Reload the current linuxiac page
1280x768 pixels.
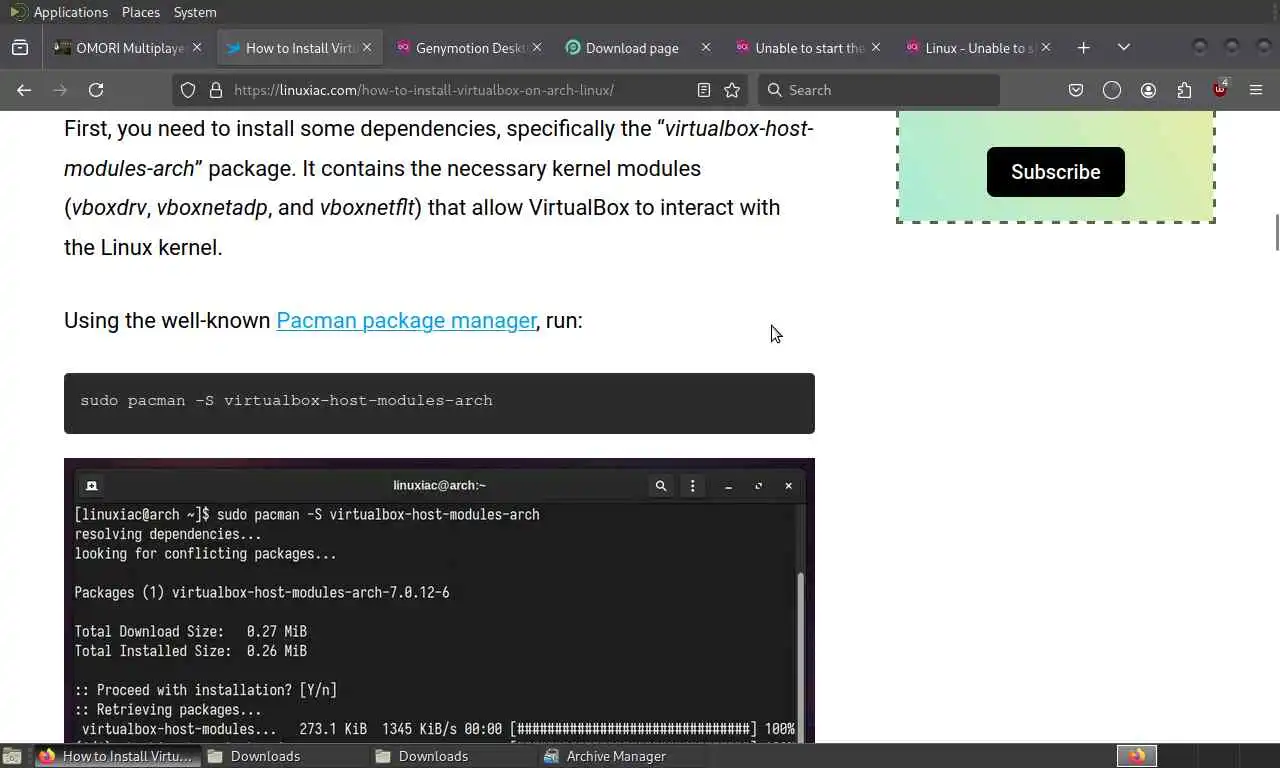coord(96,90)
